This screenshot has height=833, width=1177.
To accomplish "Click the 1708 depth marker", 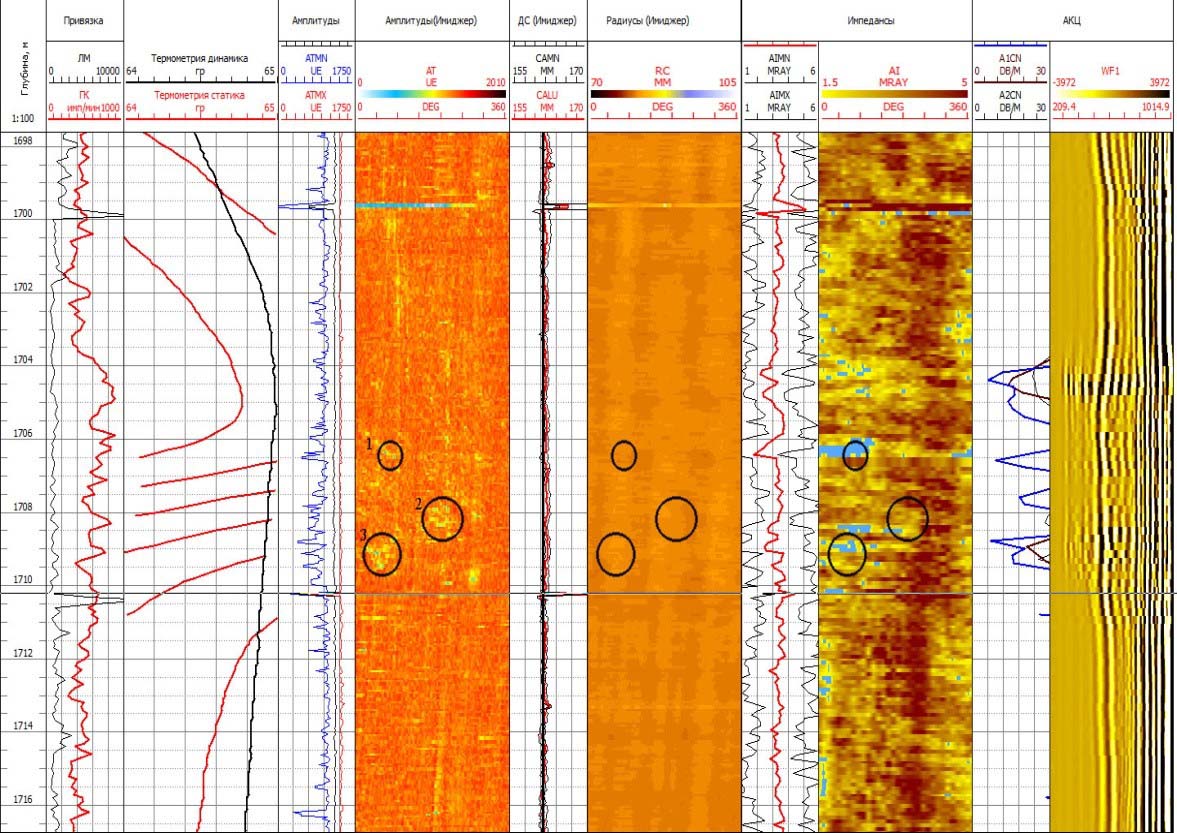I will click(x=22, y=507).
